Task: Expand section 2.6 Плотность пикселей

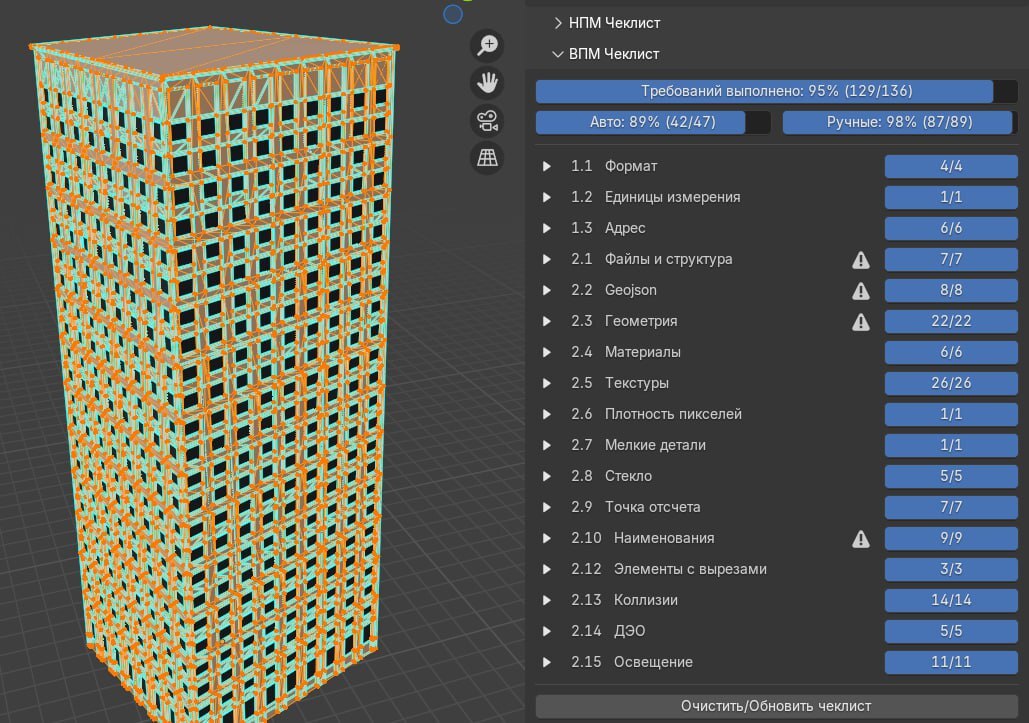Action: (547, 414)
